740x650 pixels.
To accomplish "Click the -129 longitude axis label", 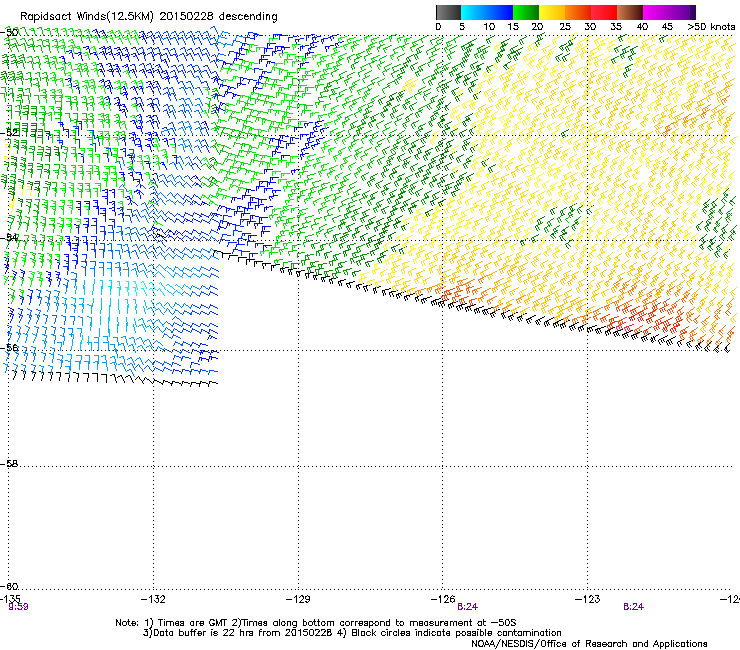I will [x=298, y=599].
